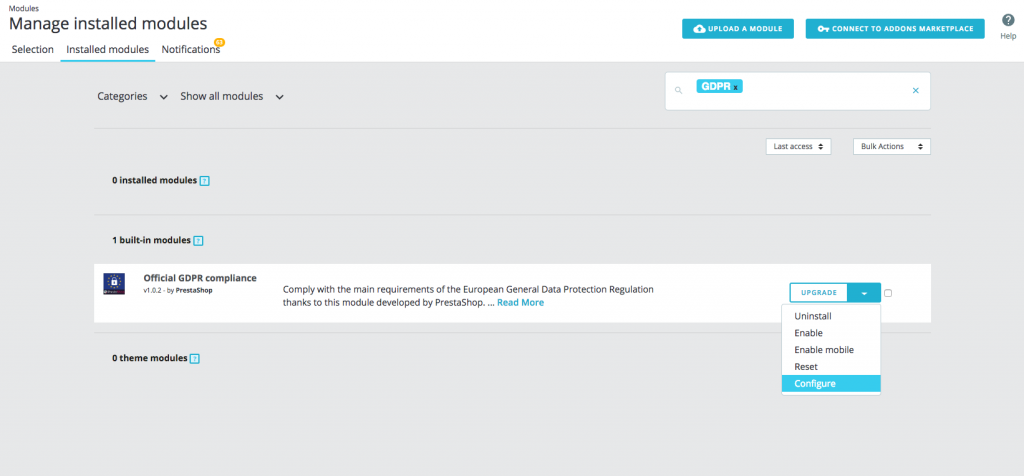Click the Upload a Module button
The height and width of the screenshot is (476, 1024).
(738, 29)
